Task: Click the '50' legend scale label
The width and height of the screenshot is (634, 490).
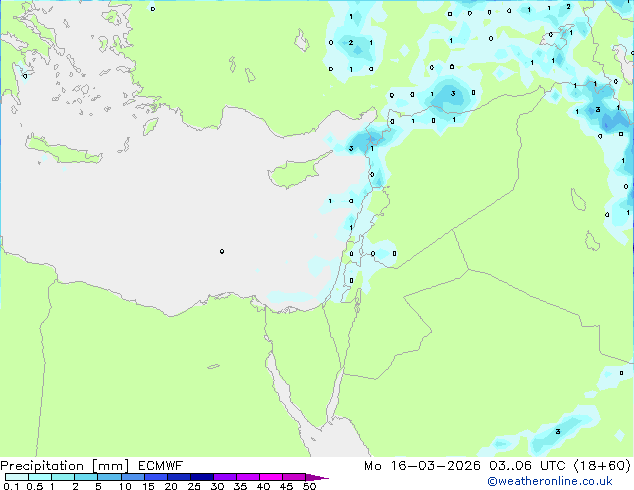Action: tap(309, 486)
